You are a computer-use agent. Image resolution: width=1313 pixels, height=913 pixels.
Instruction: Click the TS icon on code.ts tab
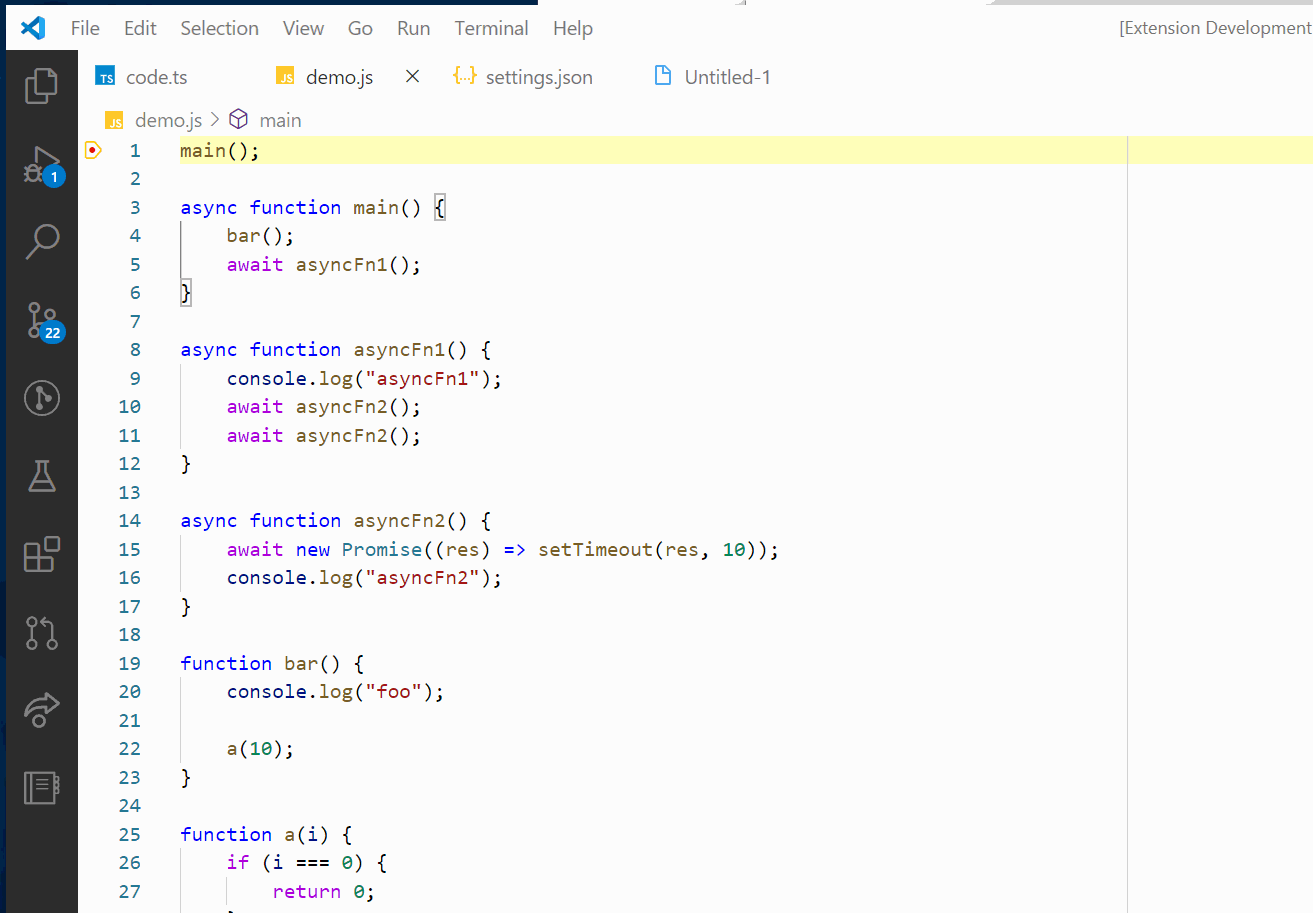coord(105,77)
